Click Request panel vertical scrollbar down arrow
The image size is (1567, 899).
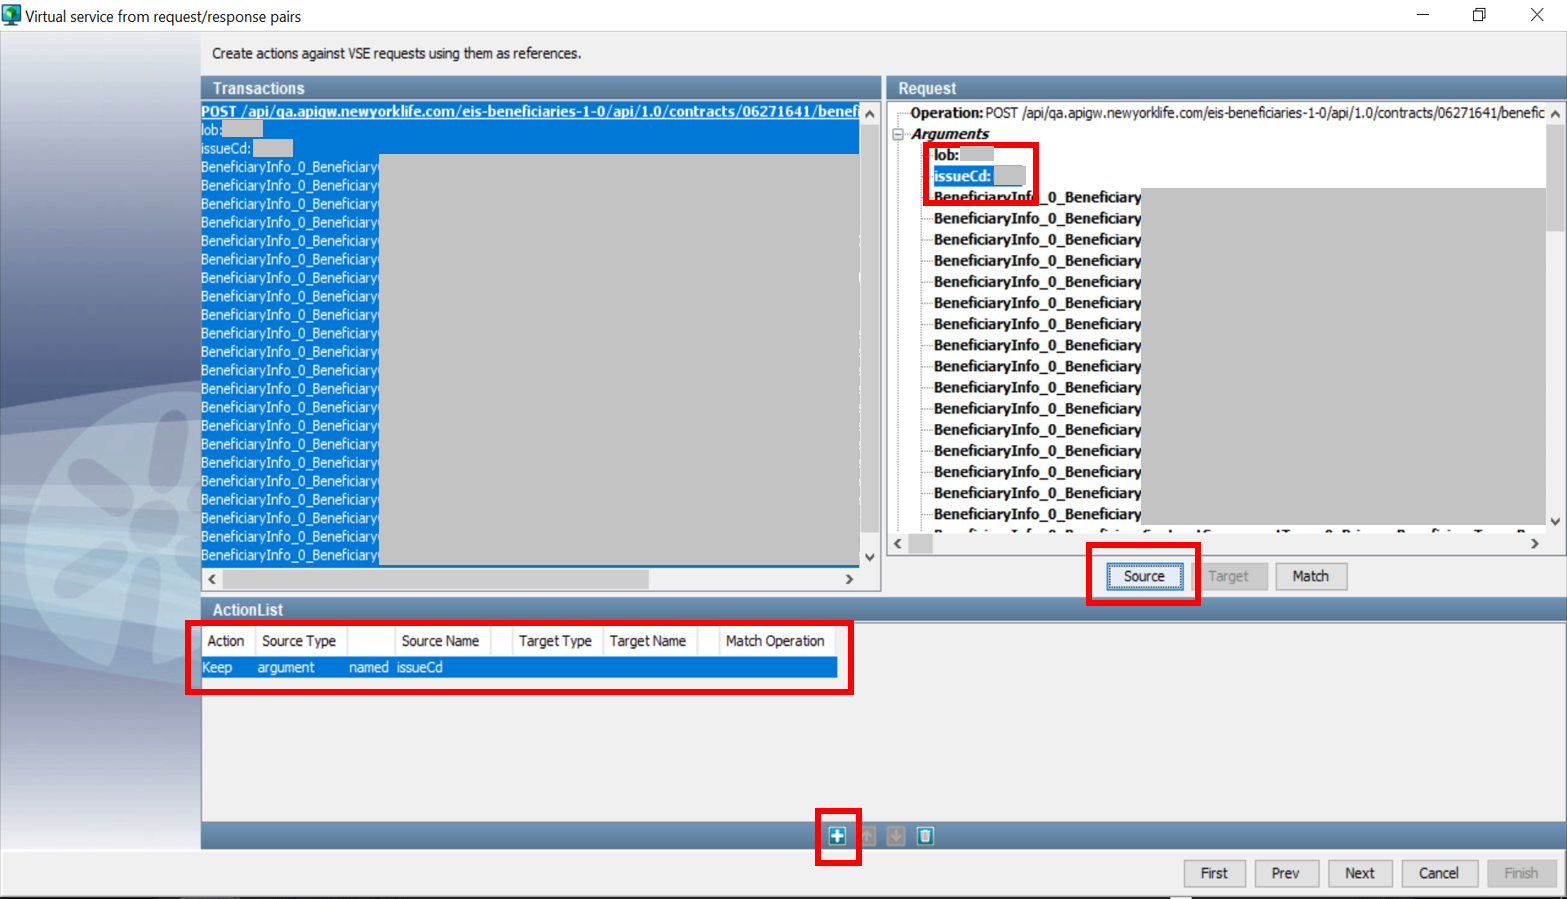(1555, 521)
